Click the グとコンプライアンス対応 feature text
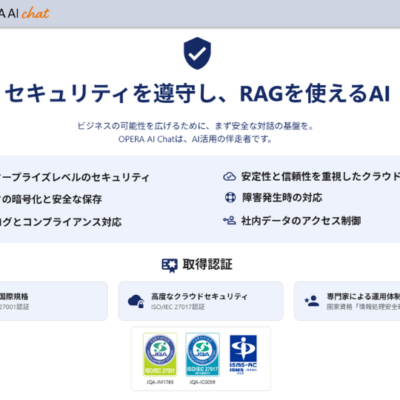Screen dimensions: 400x400 click(61, 222)
